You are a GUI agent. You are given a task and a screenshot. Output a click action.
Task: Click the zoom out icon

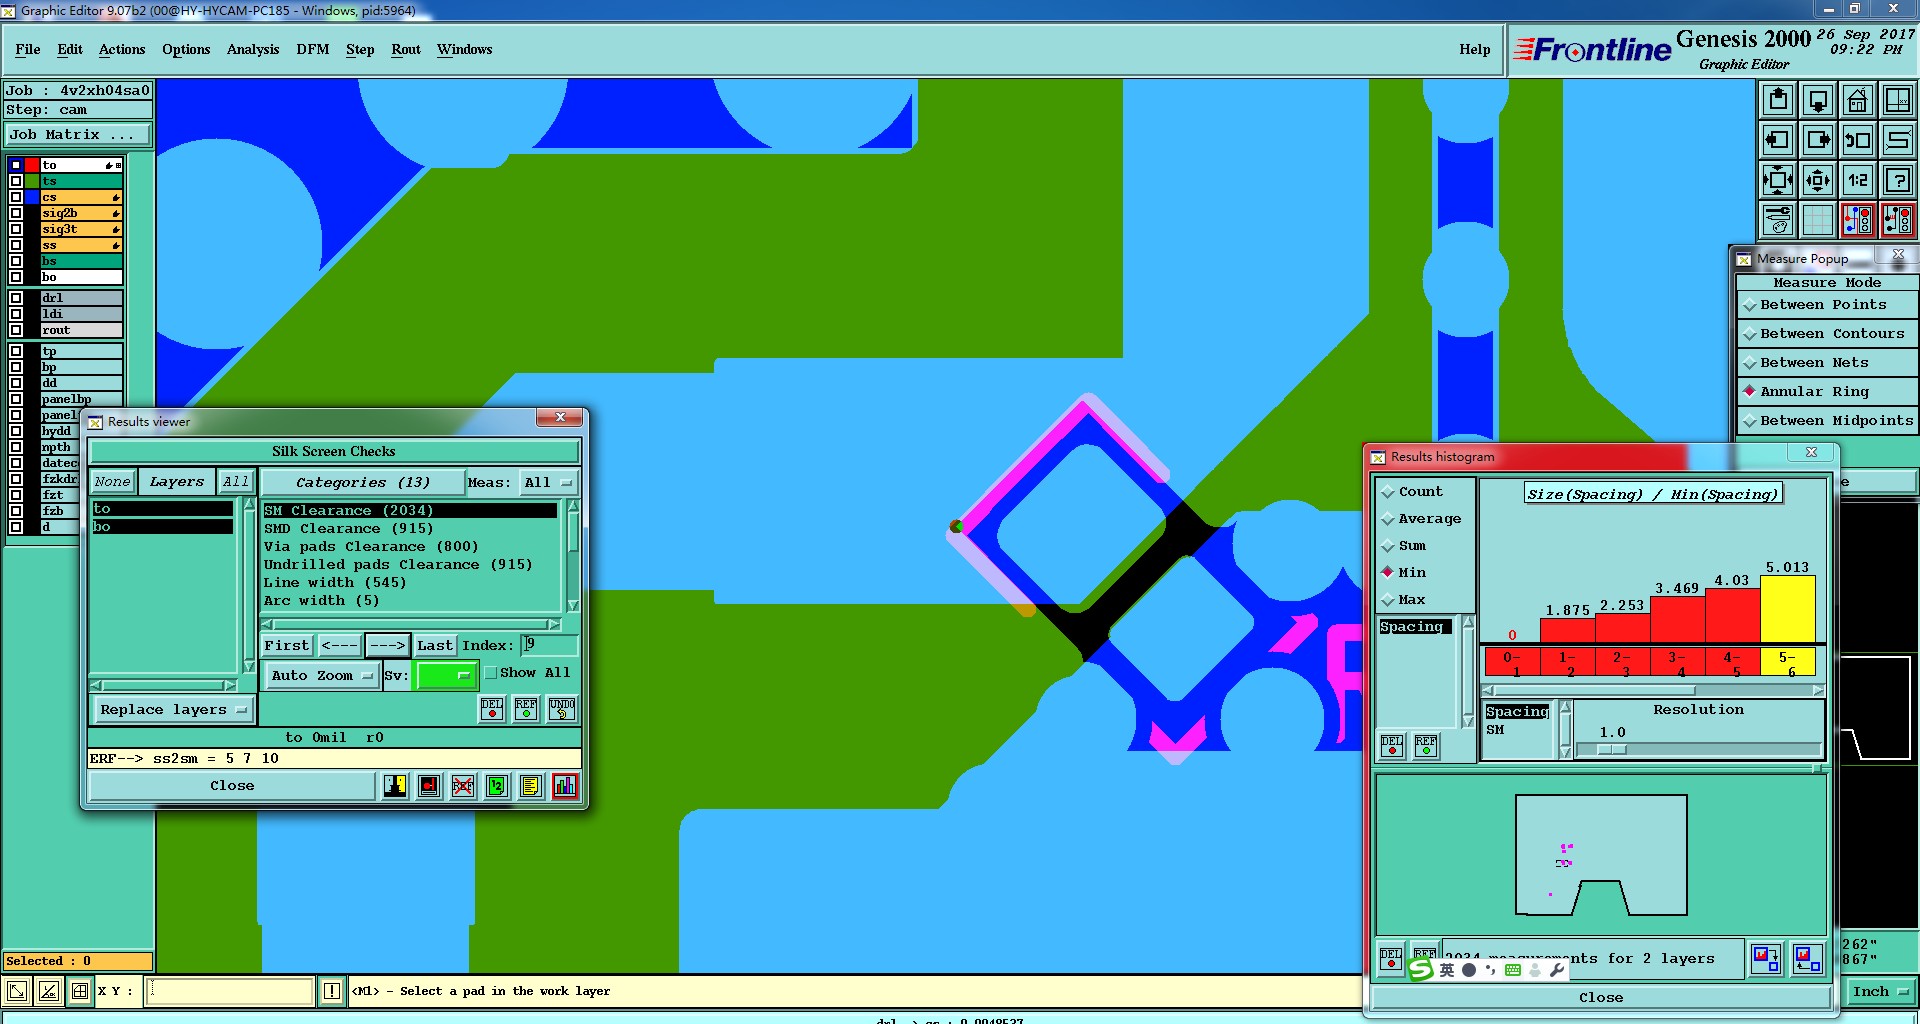(1818, 180)
